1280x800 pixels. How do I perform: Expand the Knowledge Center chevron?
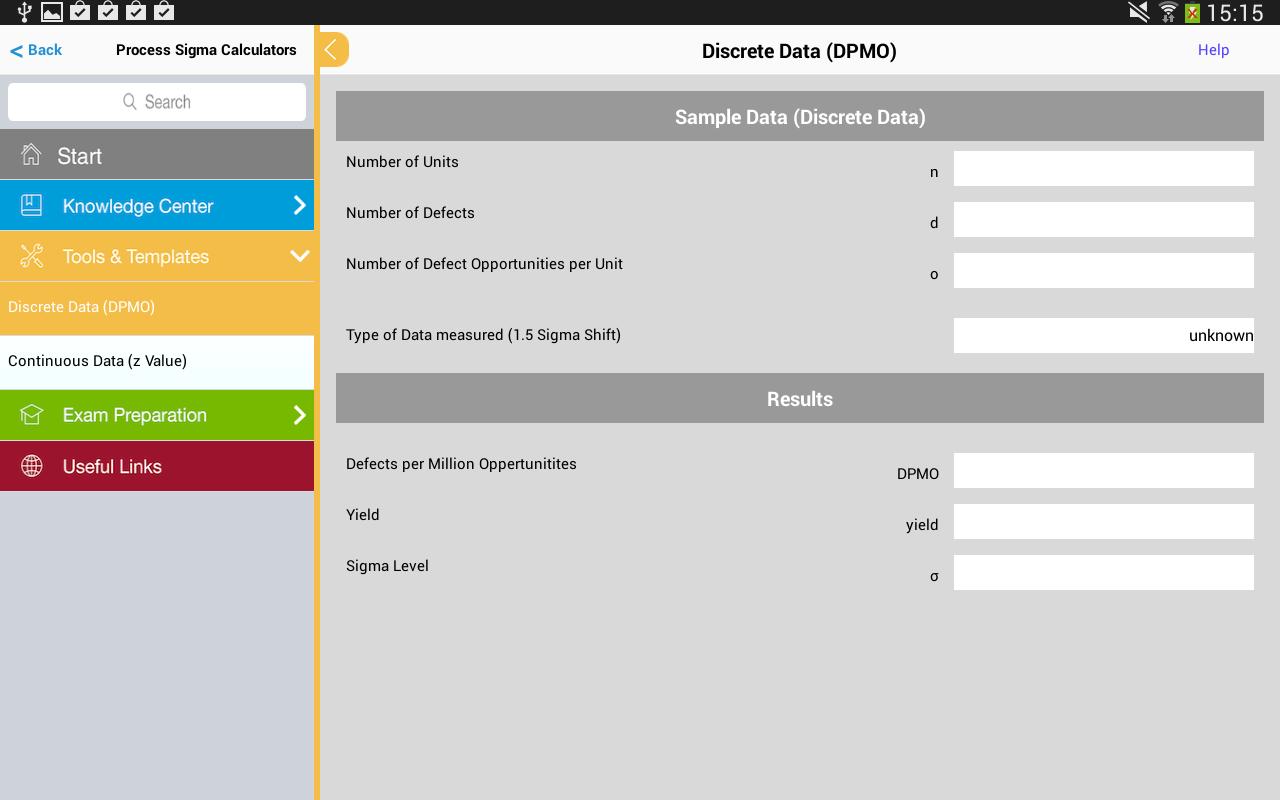click(299, 205)
